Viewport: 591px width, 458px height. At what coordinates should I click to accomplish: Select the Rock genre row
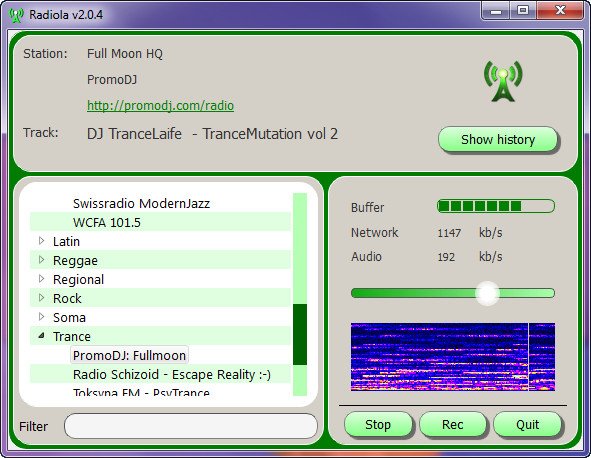pos(160,298)
